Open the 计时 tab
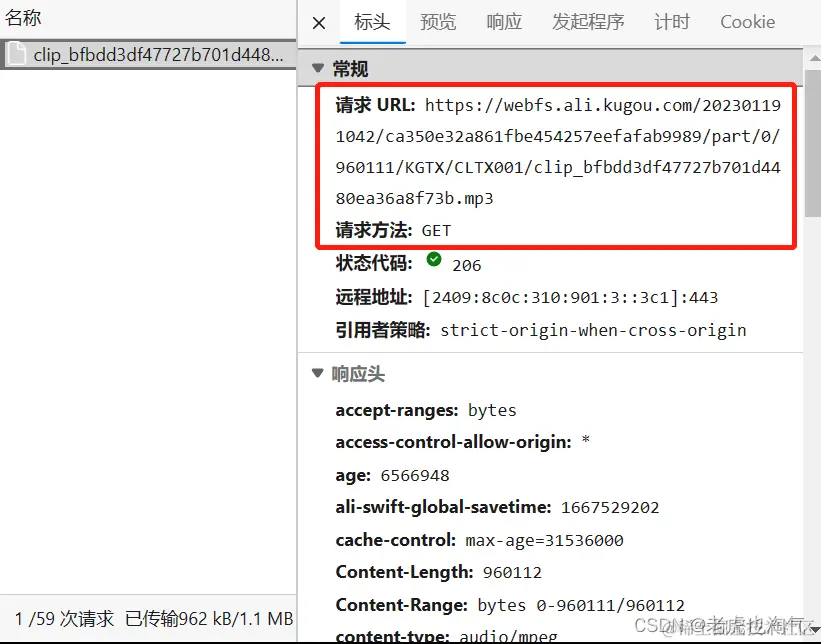This screenshot has height=644, width=821. [672, 22]
